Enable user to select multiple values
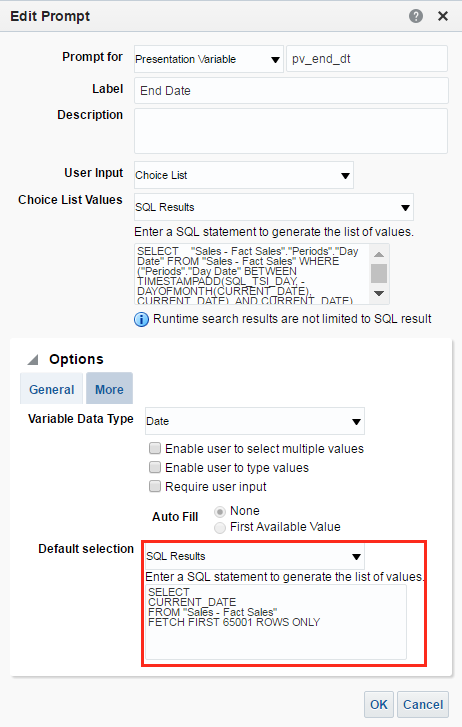 pos(154,448)
